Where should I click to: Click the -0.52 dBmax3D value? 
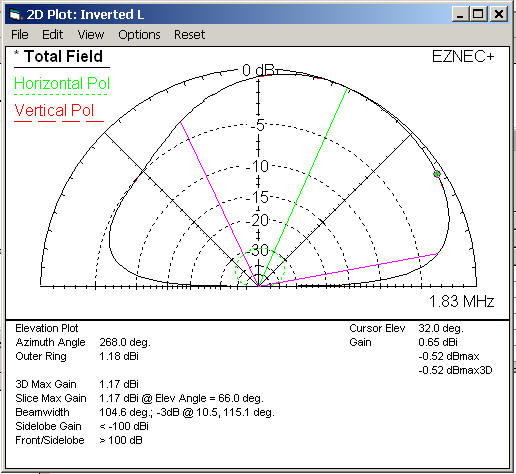coord(455,370)
